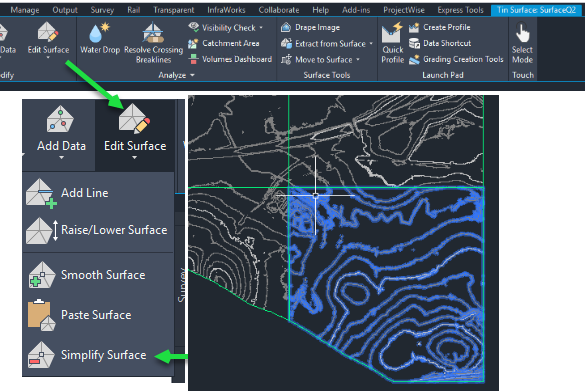585x391 pixels.
Task: Click the Touch panel label
Action: (523, 75)
